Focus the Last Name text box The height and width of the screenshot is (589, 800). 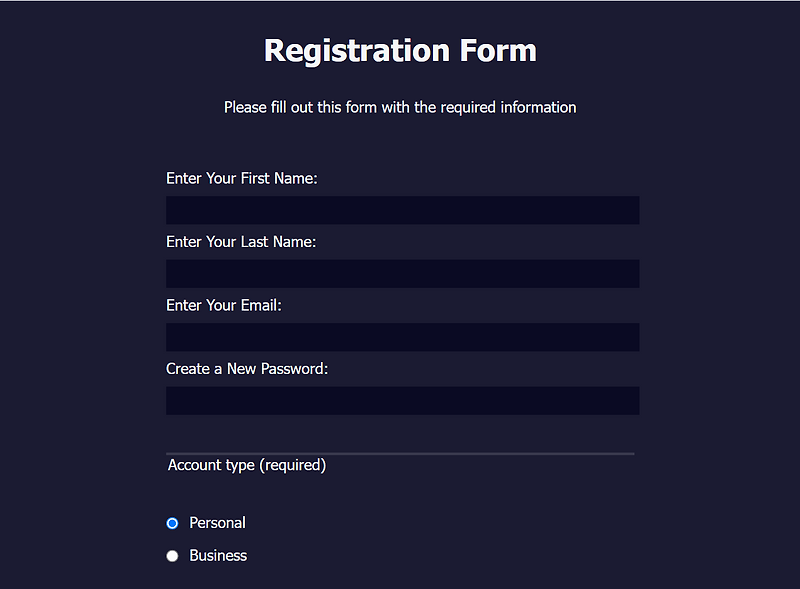(402, 274)
